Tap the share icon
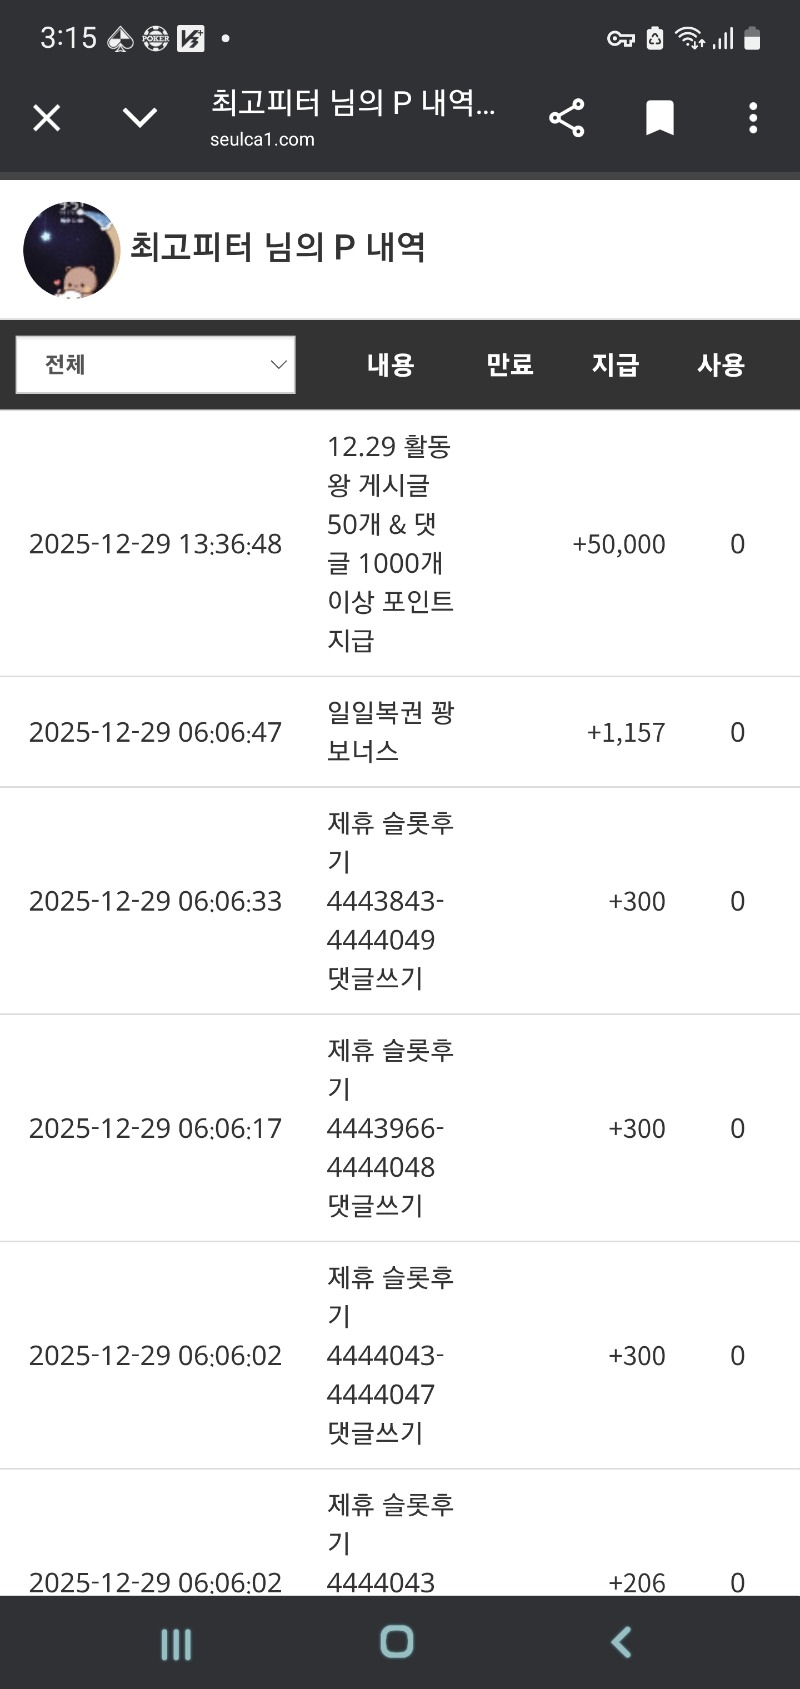 pos(566,118)
